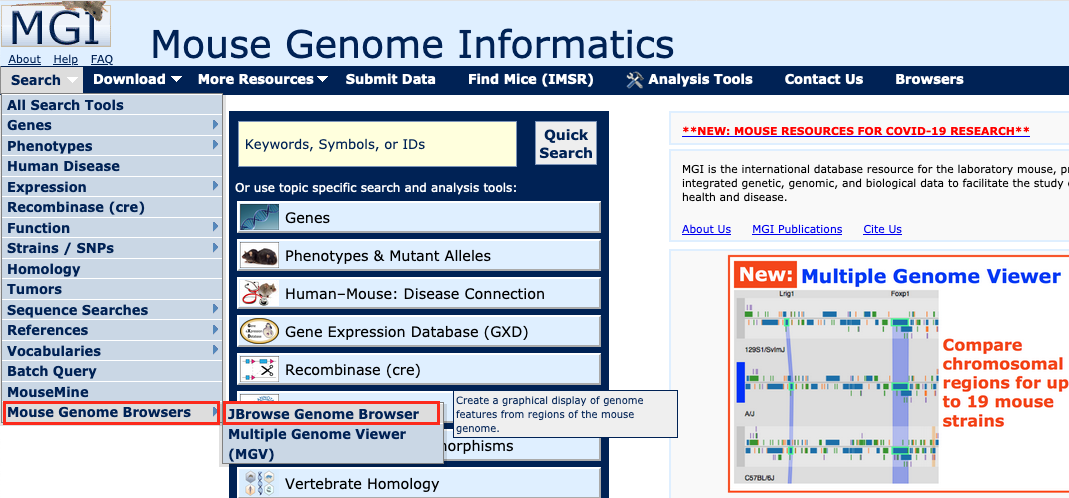Image resolution: width=1069 pixels, height=498 pixels.
Task: Select Submit Data in navigation bar
Action: 390,80
